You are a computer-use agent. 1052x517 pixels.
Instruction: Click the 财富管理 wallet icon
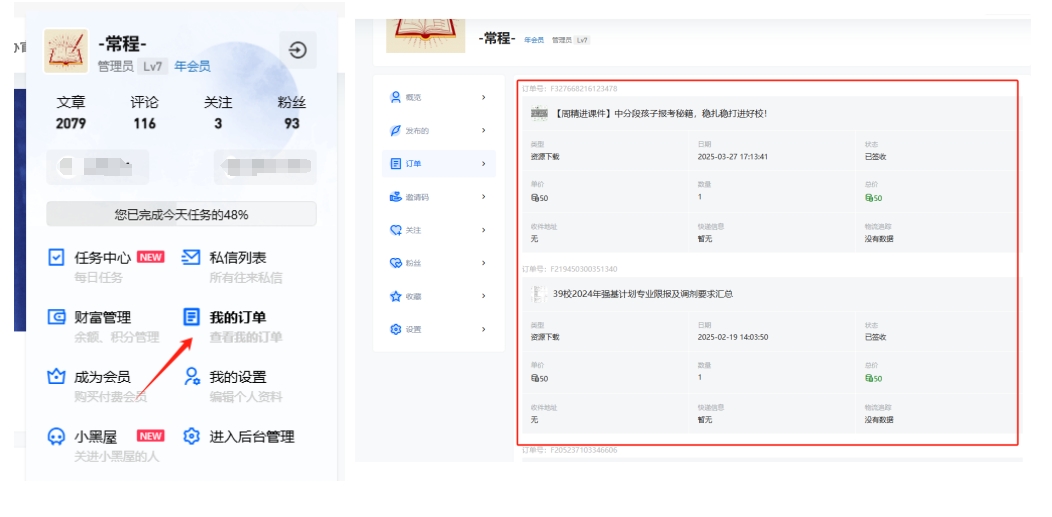[56, 317]
